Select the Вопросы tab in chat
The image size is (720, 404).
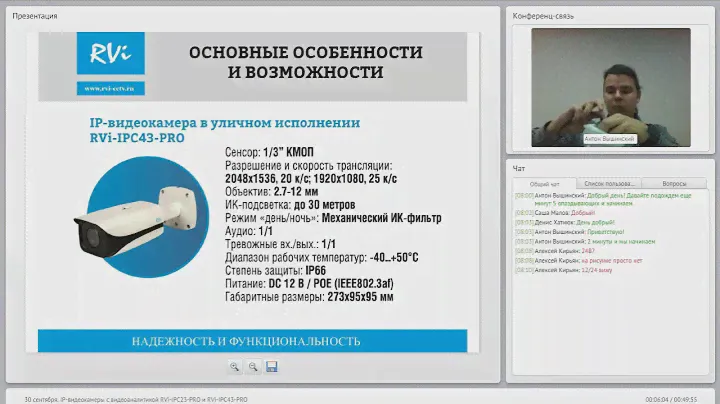point(674,184)
